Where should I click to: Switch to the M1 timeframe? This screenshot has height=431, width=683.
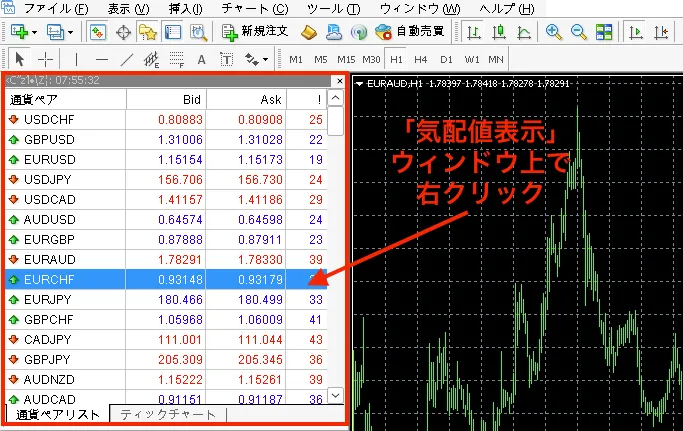(296, 59)
